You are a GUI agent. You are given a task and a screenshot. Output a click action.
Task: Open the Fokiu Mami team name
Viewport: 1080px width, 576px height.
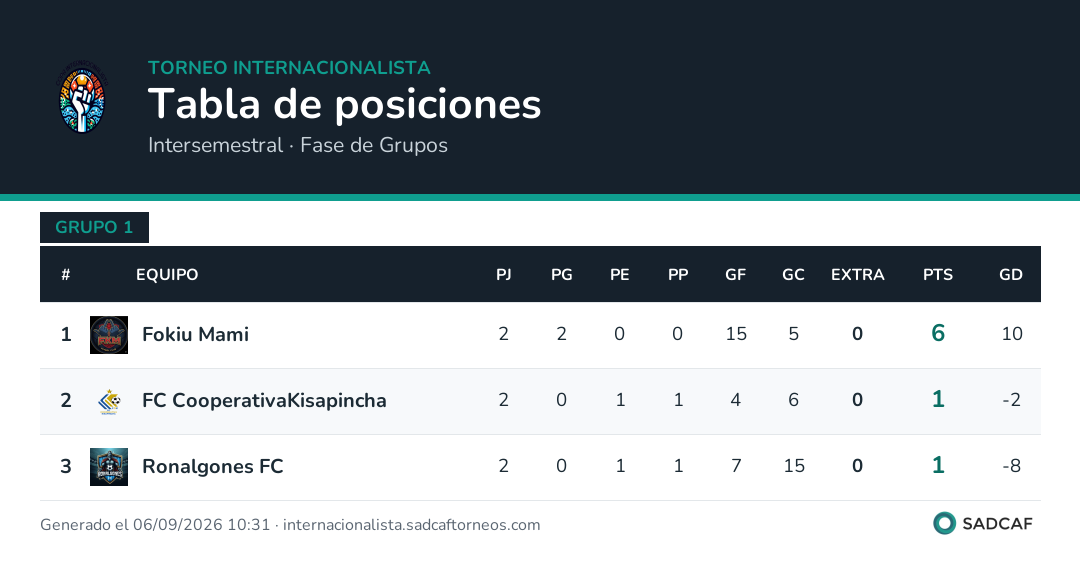point(196,334)
